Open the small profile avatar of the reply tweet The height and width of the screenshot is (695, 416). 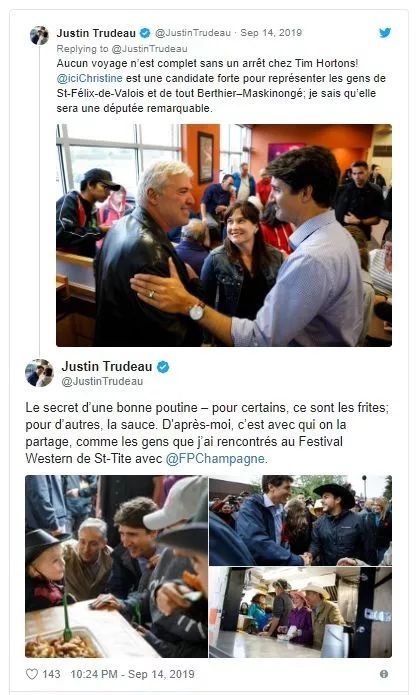tap(39, 35)
